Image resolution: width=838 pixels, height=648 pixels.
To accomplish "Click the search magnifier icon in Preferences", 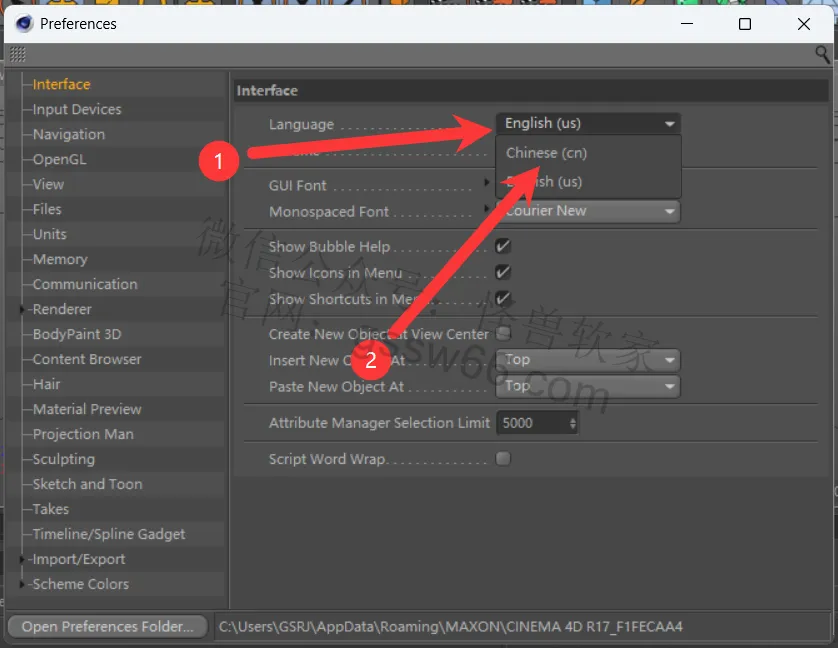I will [x=822, y=54].
